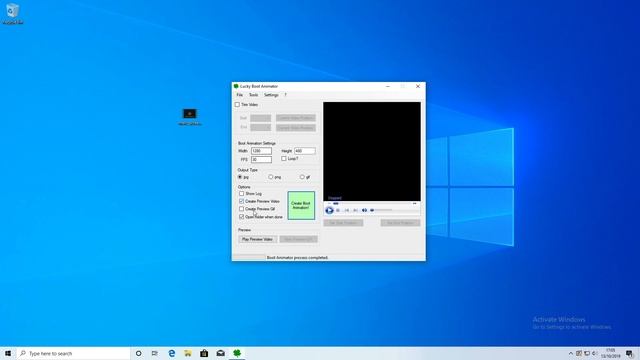Image resolution: width=640 pixels, height=360 pixels.
Task: Select jpg output type
Action: (x=240, y=177)
